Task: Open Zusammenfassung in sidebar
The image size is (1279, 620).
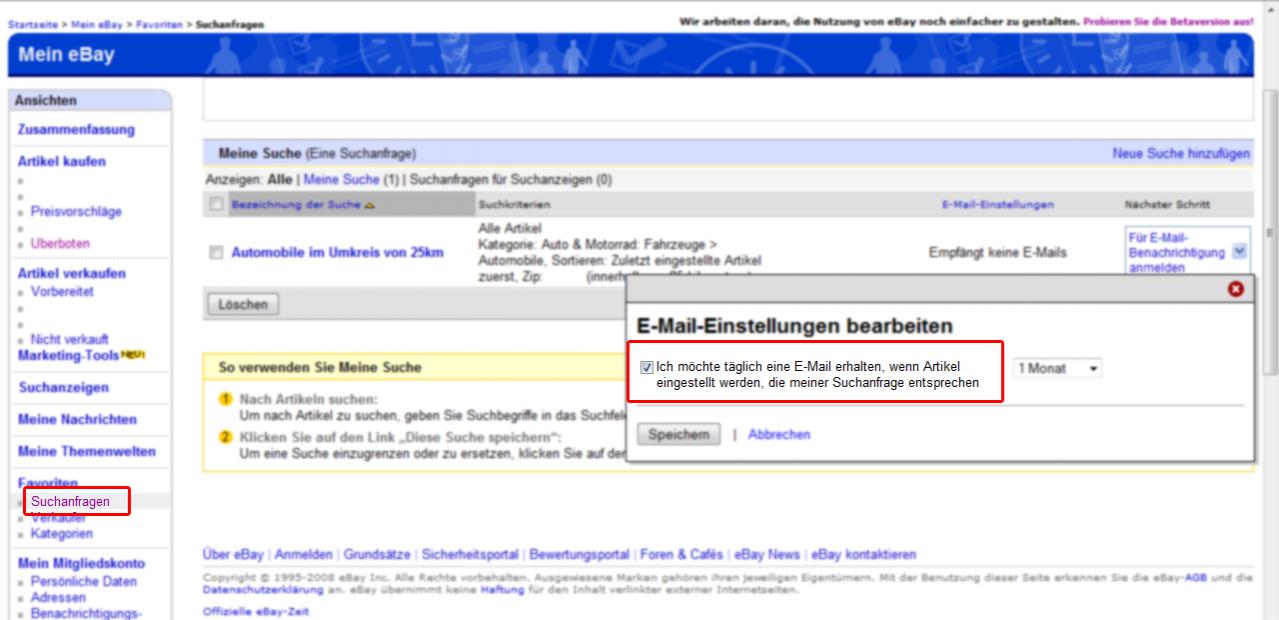Action: point(76,129)
